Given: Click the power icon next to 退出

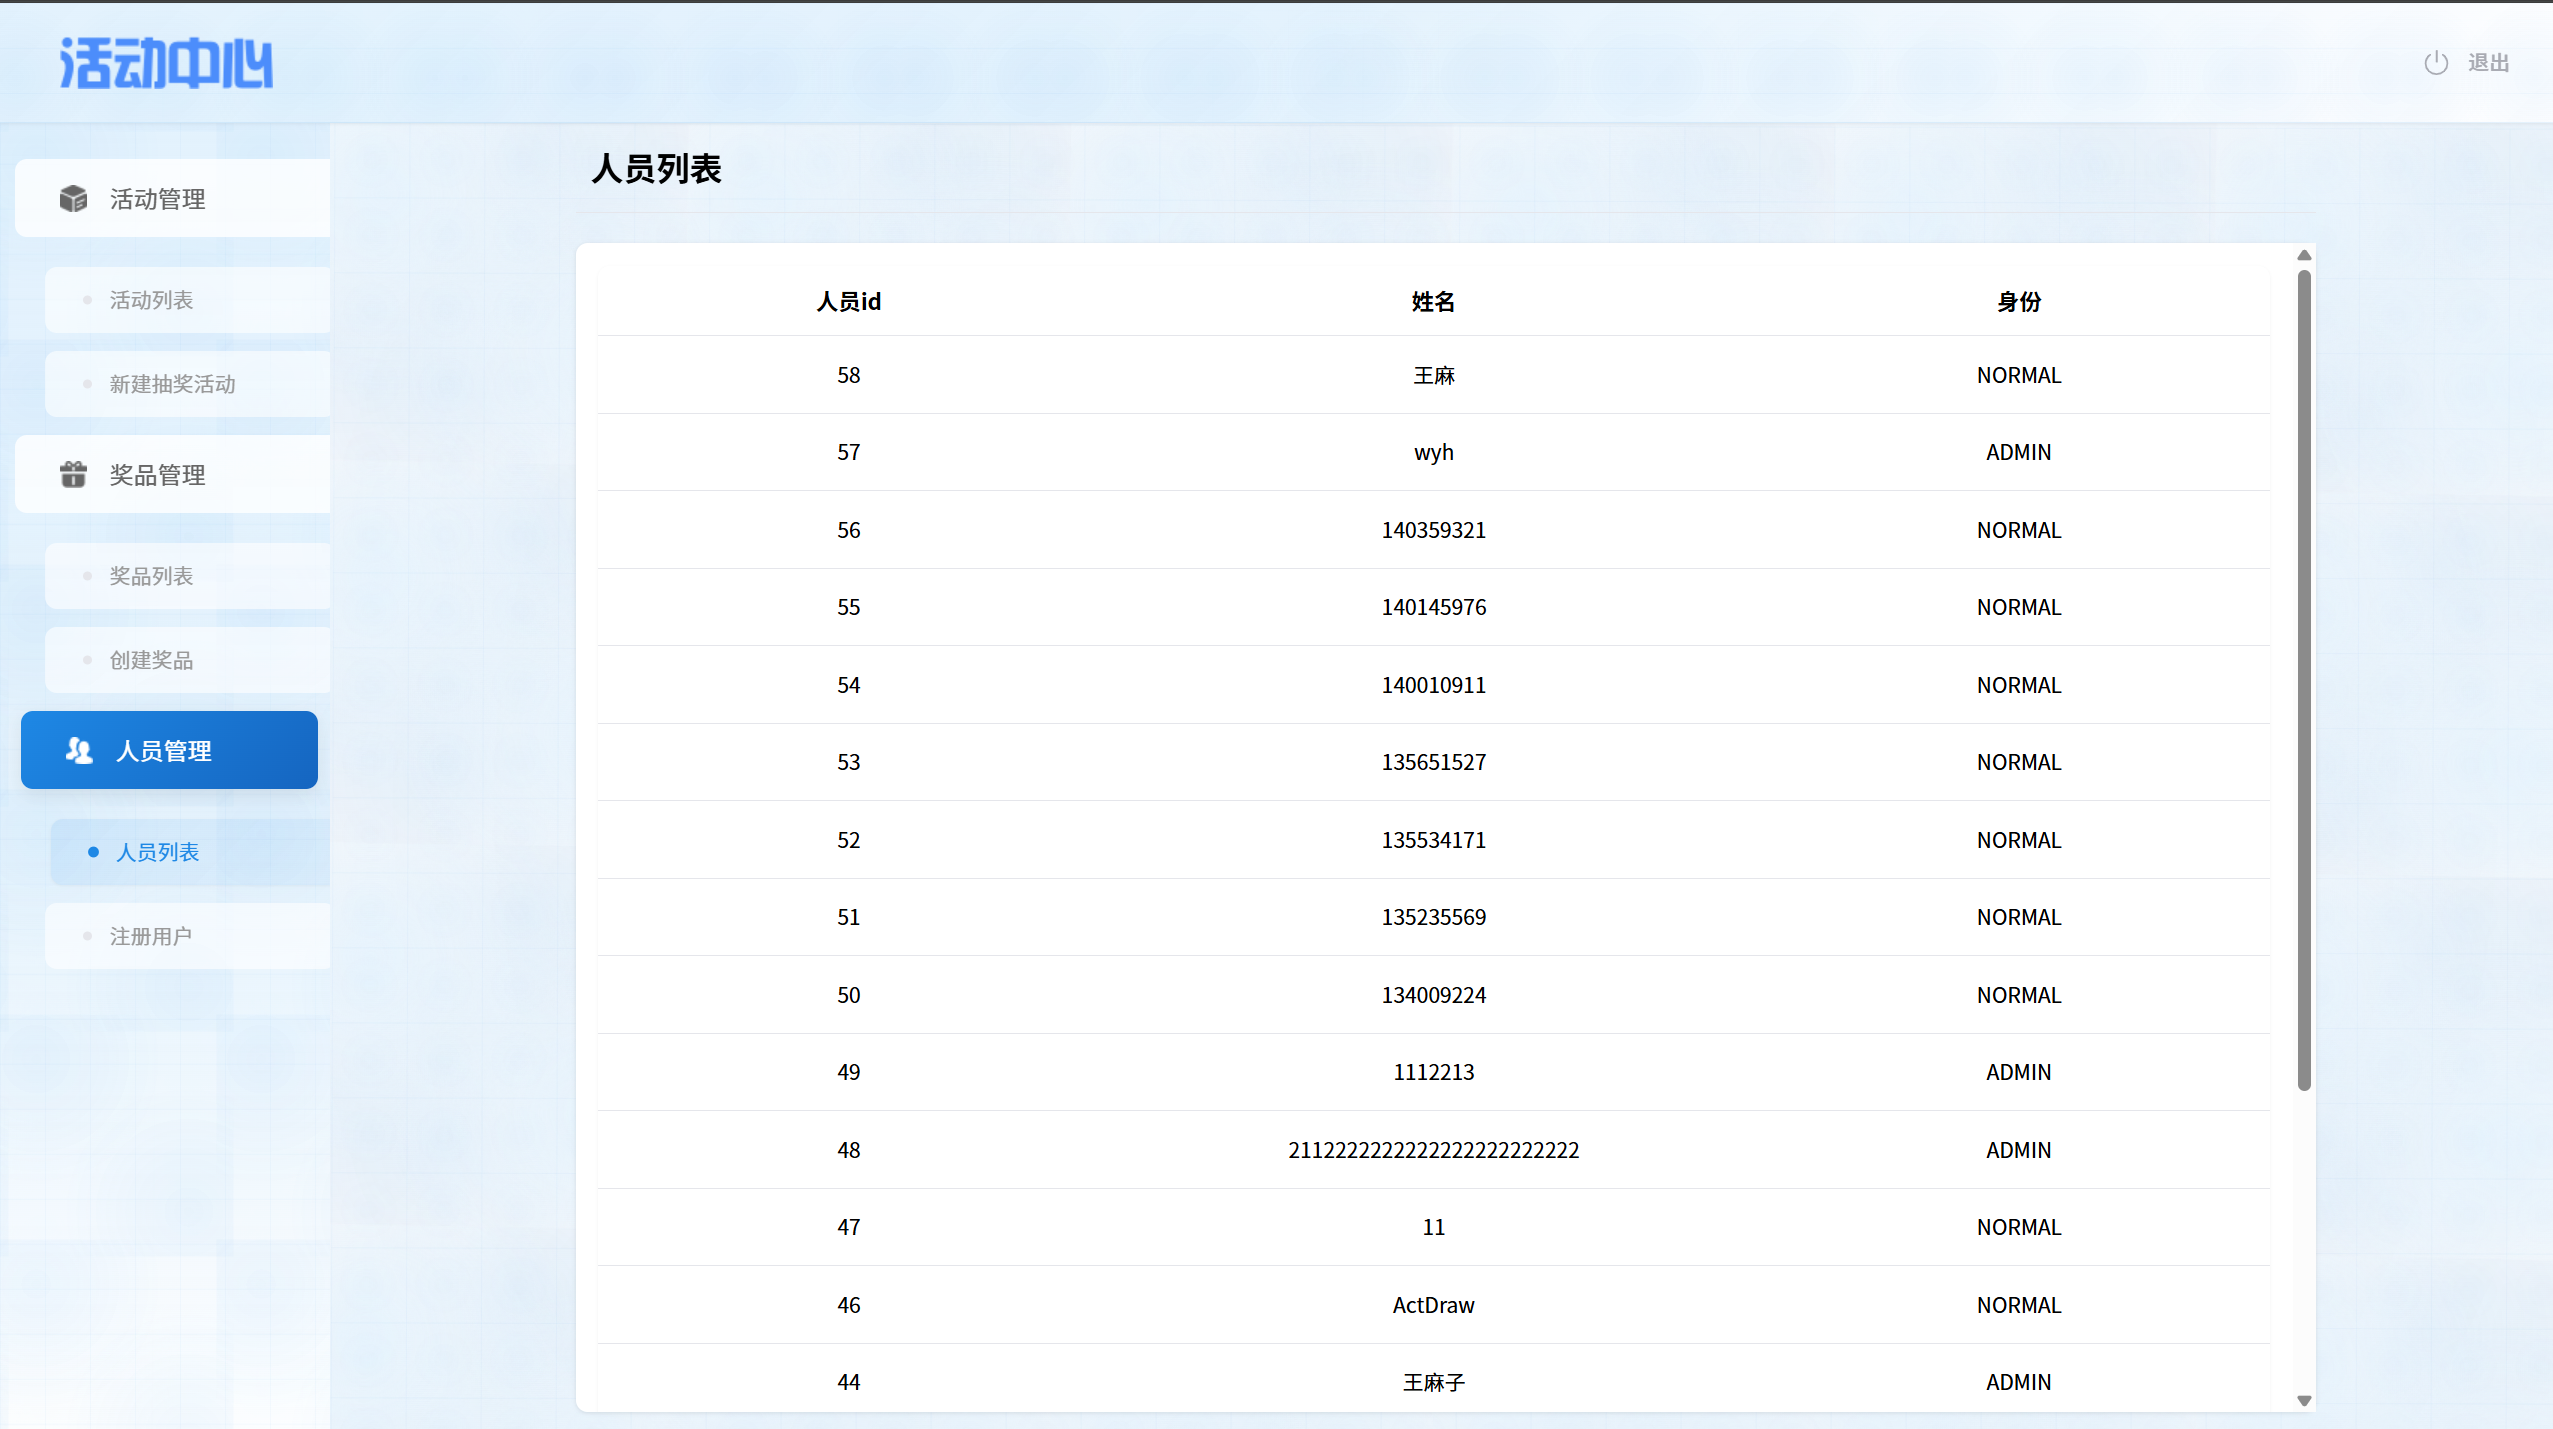Looking at the screenshot, I should coord(2435,63).
